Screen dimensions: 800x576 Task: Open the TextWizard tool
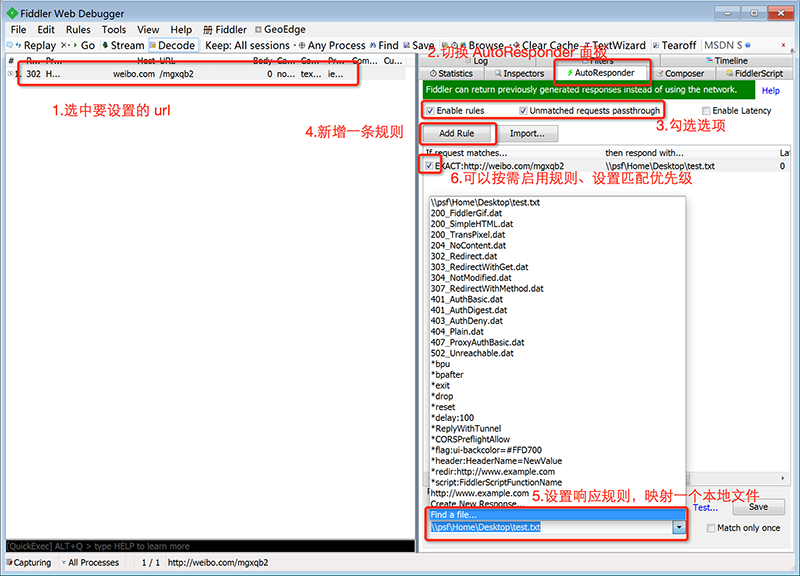(x=618, y=45)
